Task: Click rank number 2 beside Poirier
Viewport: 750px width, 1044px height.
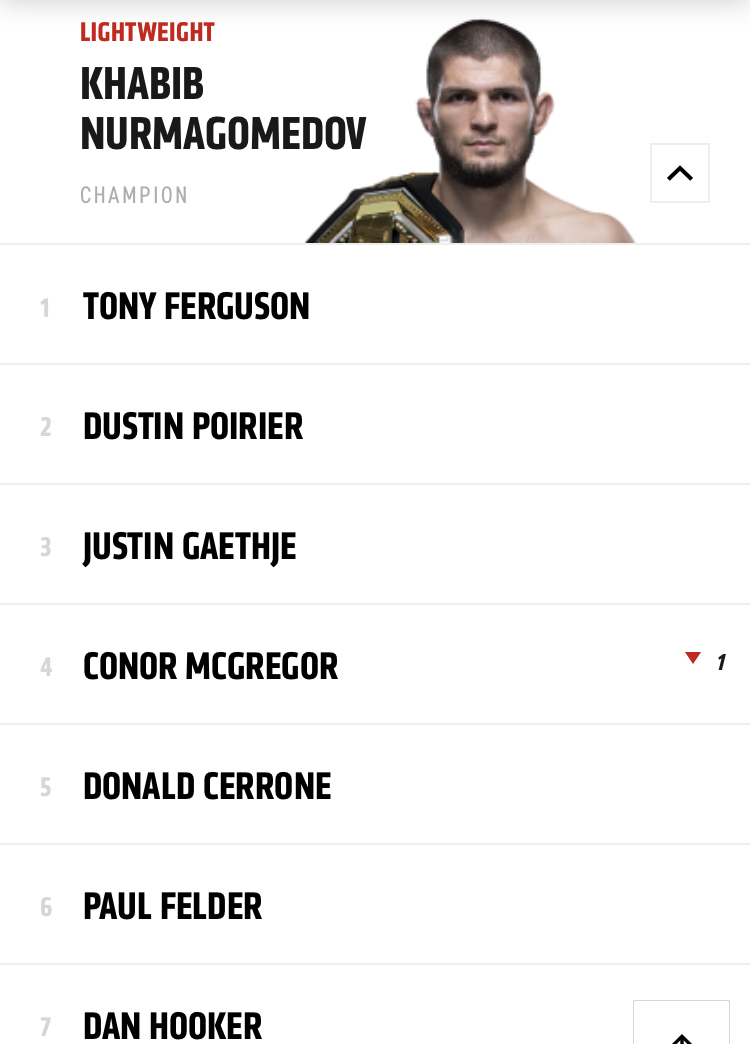Action: pyautogui.click(x=45, y=427)
